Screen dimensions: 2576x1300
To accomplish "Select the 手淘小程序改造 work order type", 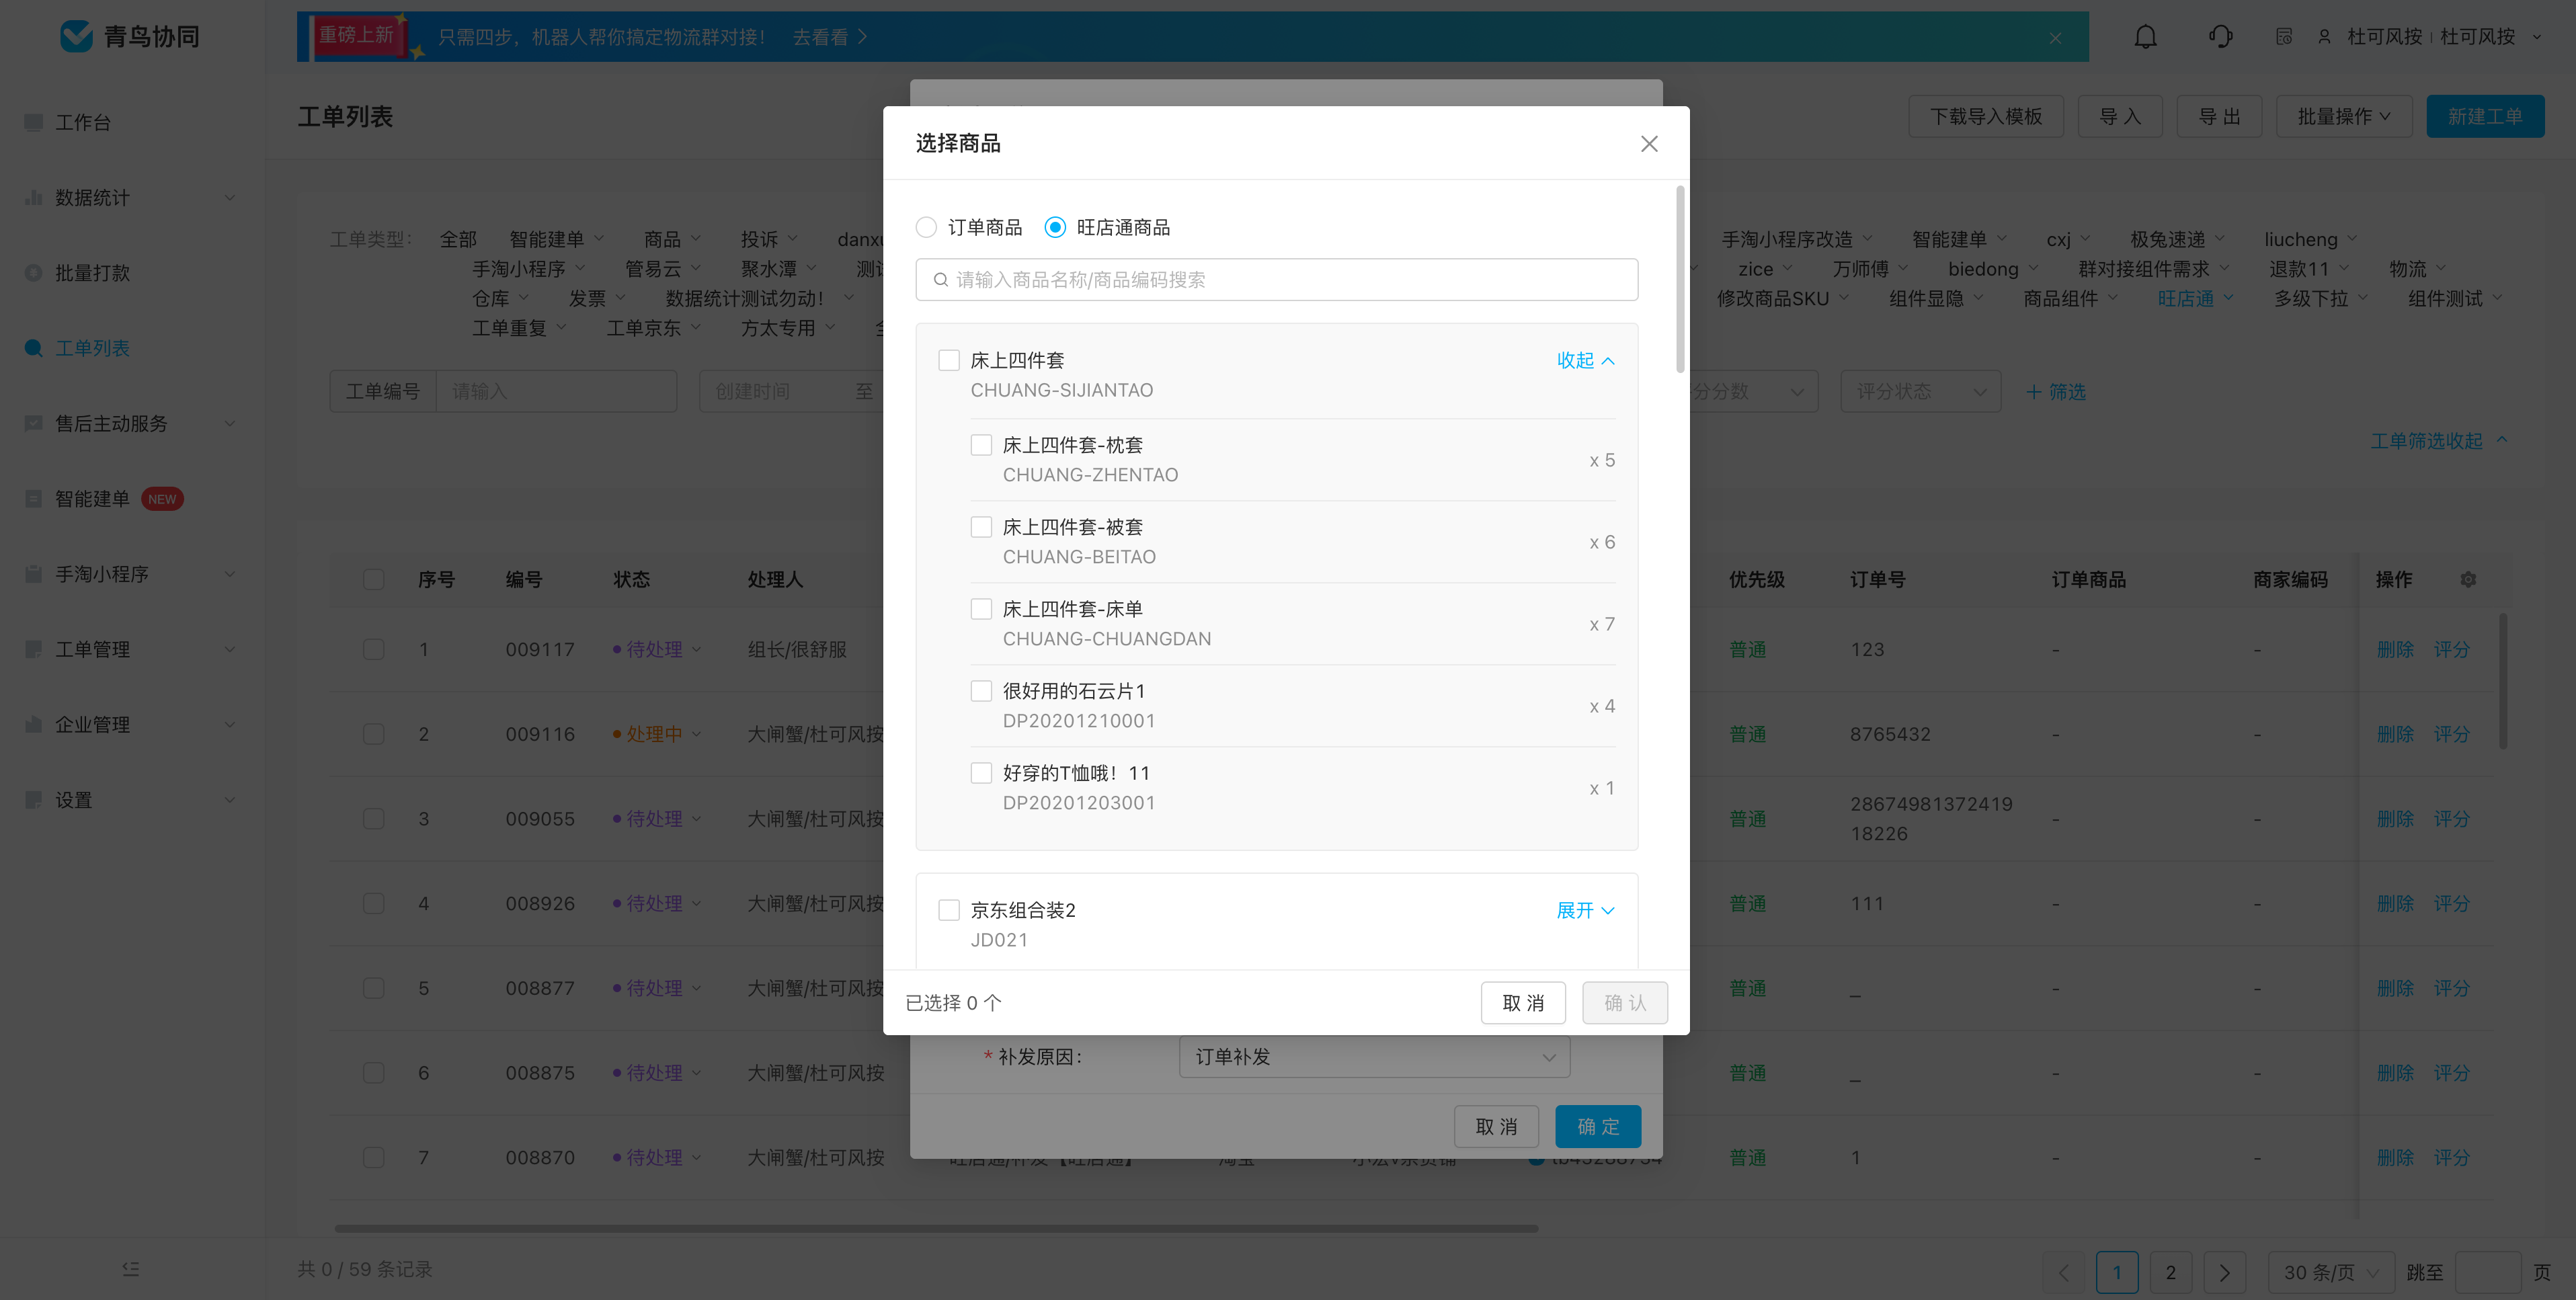I will [1787, 239].
